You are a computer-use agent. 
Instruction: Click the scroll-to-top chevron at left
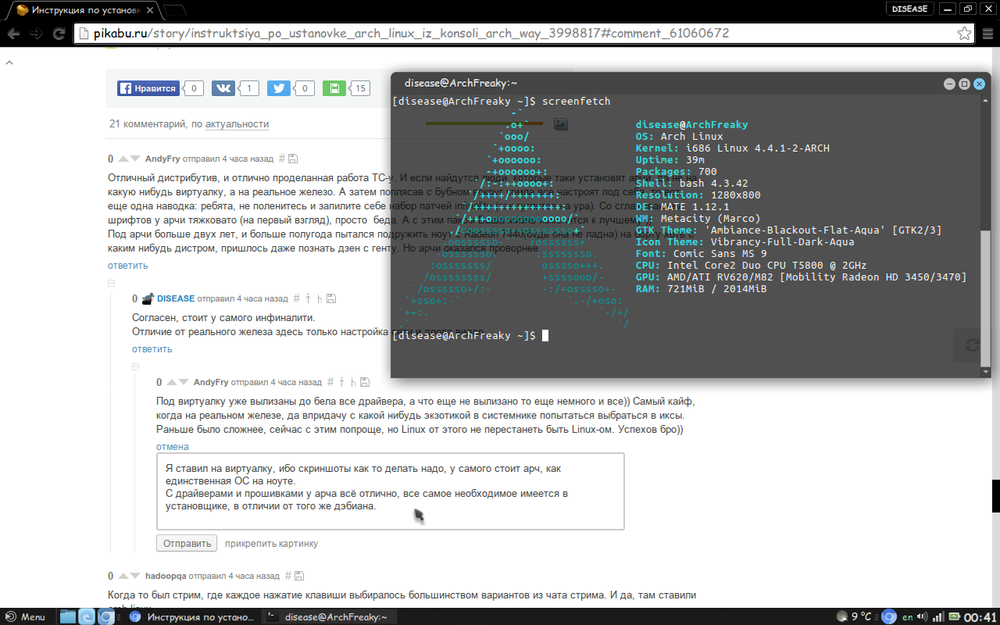(x=10, y=61)
